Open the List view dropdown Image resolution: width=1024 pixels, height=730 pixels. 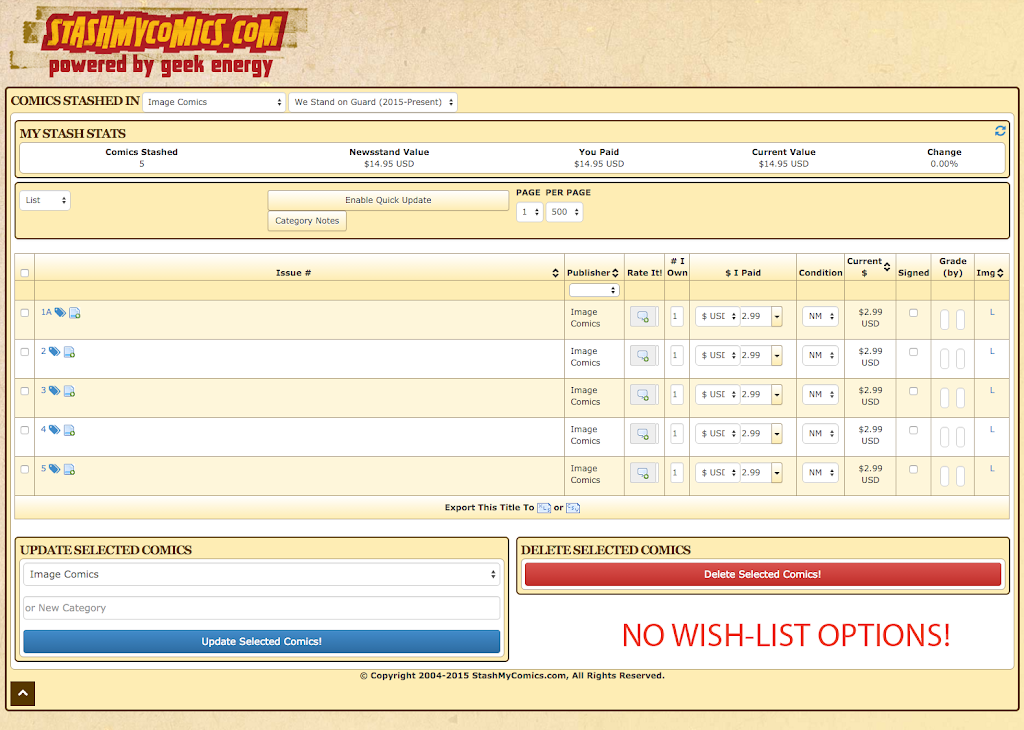point(45,200)
